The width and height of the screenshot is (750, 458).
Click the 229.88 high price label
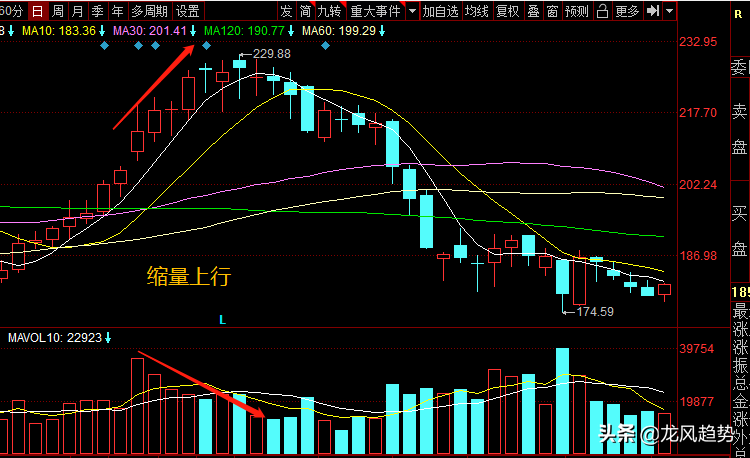(272, 54)
